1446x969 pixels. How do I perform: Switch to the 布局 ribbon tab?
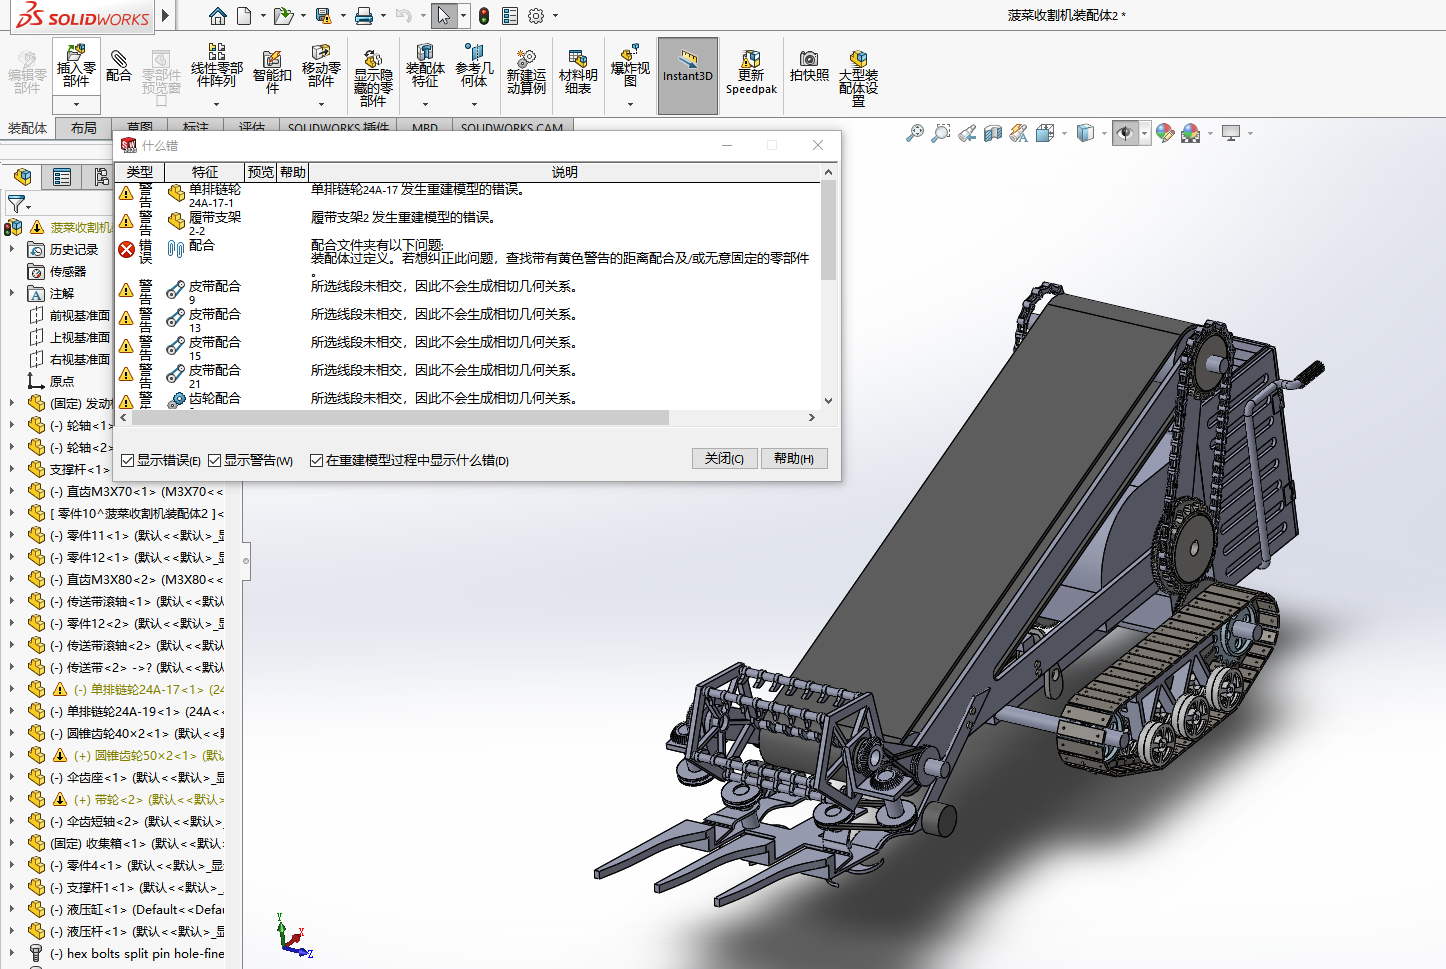(x=84, y=128)
